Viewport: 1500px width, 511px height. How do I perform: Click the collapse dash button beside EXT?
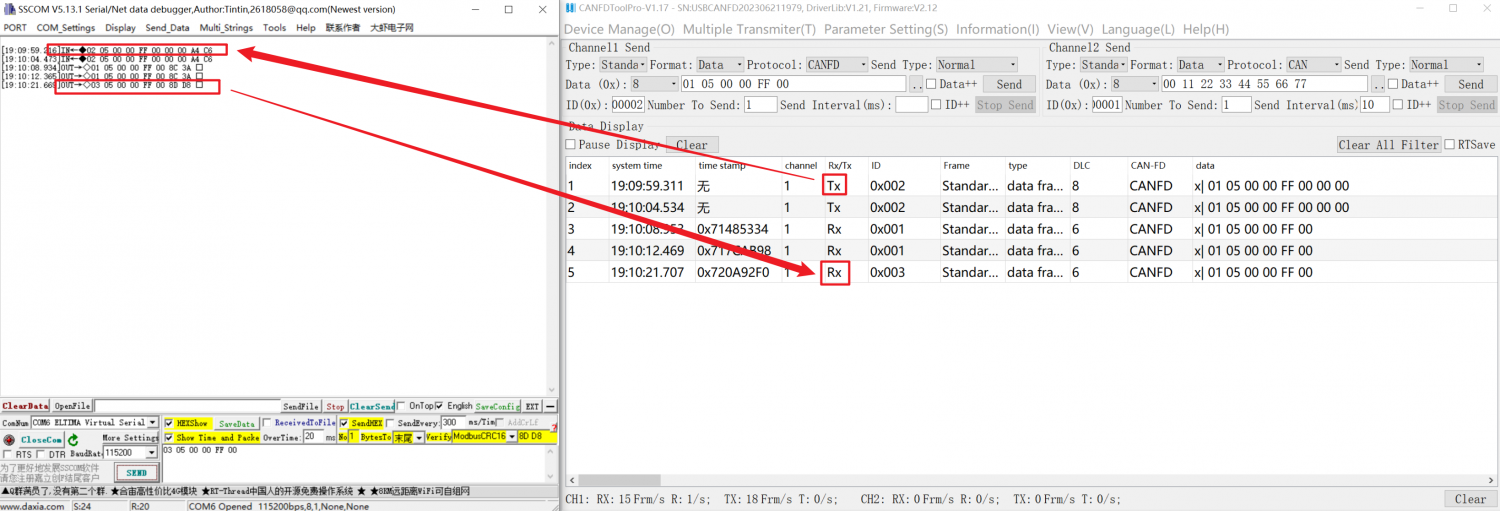[x=550, y=406]
